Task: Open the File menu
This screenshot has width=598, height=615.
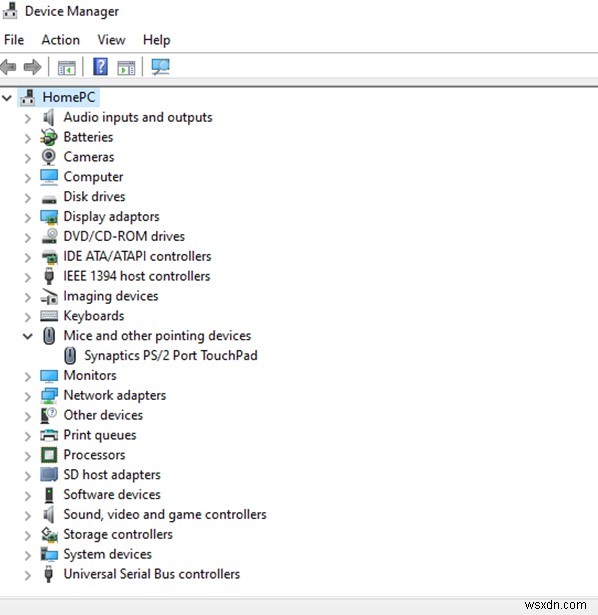Action: tap(14, 40)
